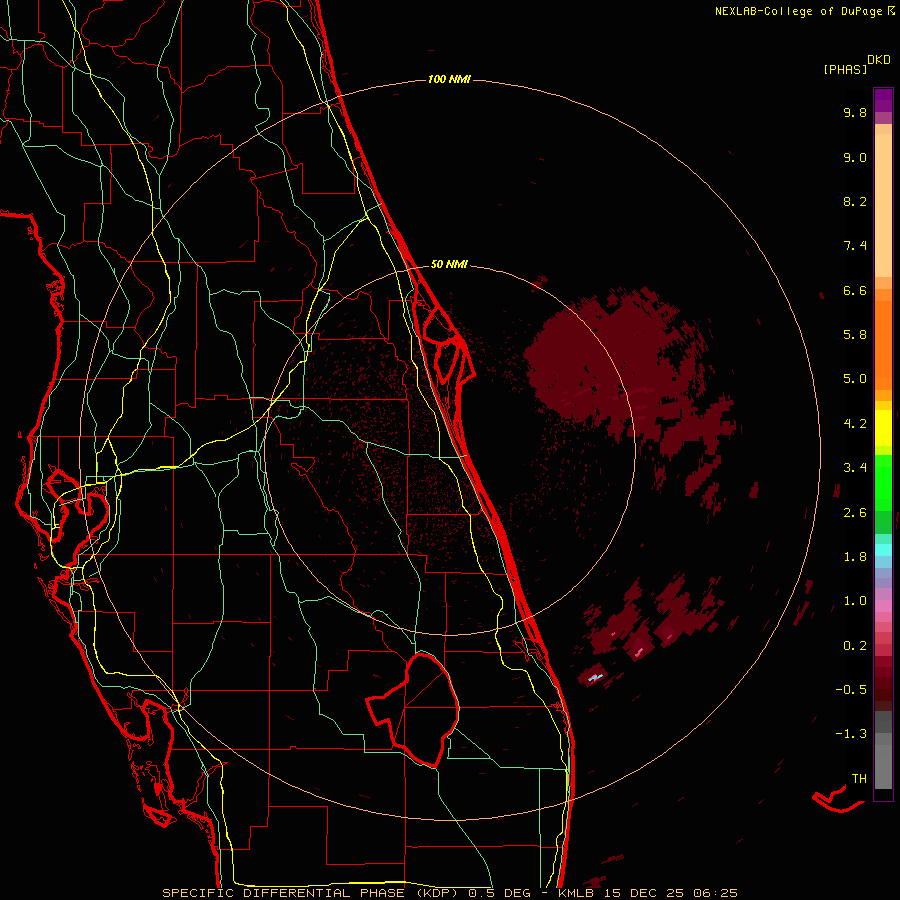Click the TH label on the color scale

(859, 779)
